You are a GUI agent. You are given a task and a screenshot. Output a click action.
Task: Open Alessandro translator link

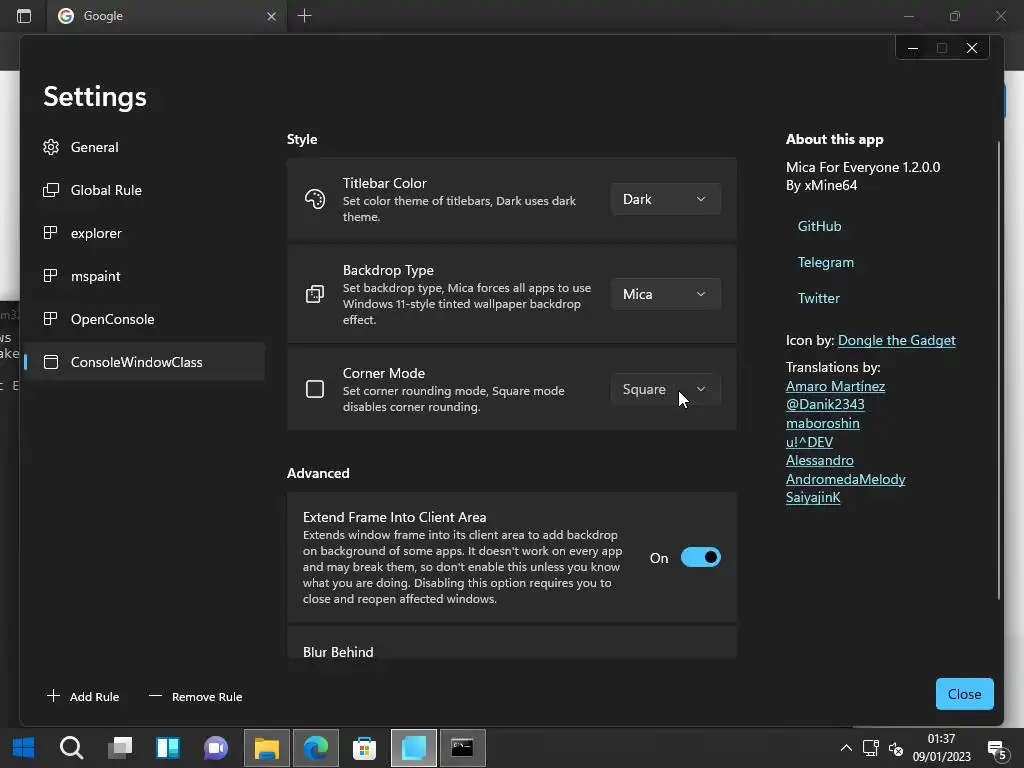(820, 460)
